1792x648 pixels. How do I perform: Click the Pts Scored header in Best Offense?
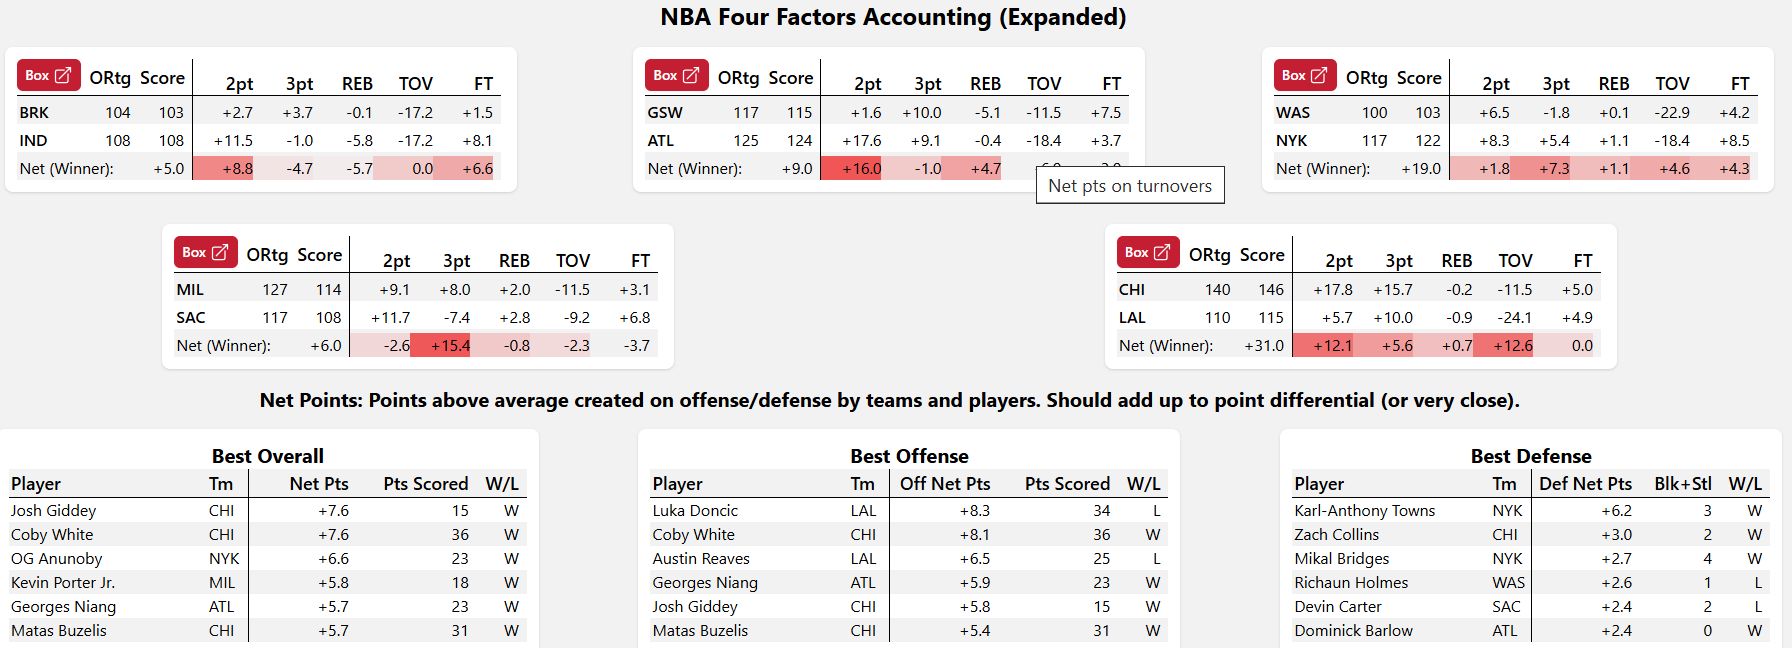(1067, 484)
